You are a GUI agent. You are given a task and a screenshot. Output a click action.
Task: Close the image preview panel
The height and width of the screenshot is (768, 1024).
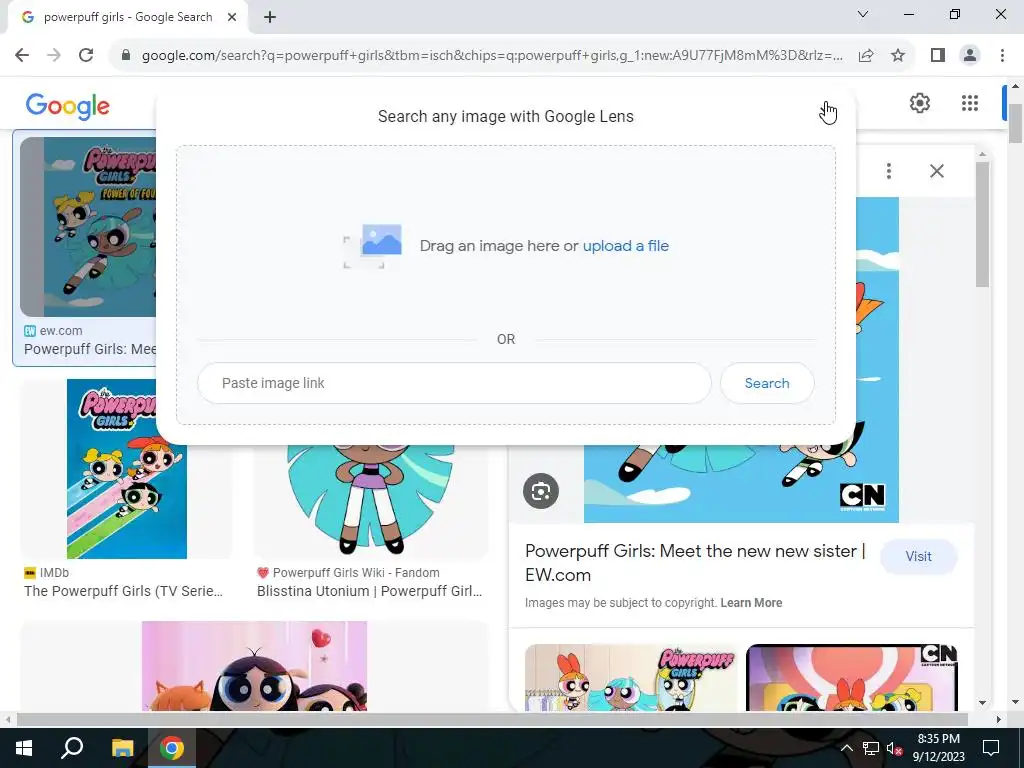pos(936,171)
